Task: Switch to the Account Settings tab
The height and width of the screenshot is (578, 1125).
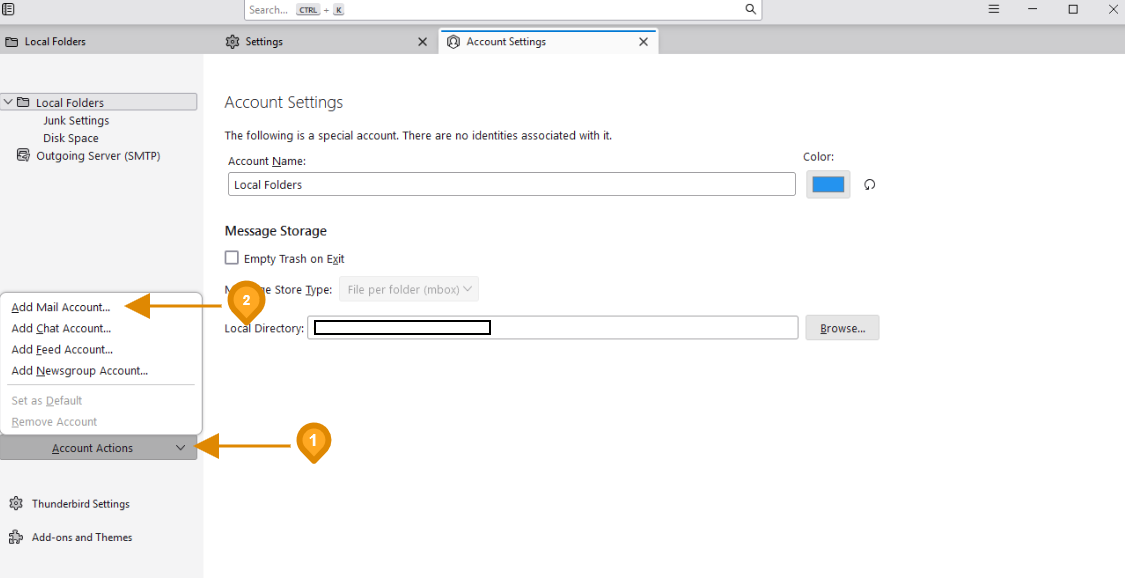Action: [548, 42]
